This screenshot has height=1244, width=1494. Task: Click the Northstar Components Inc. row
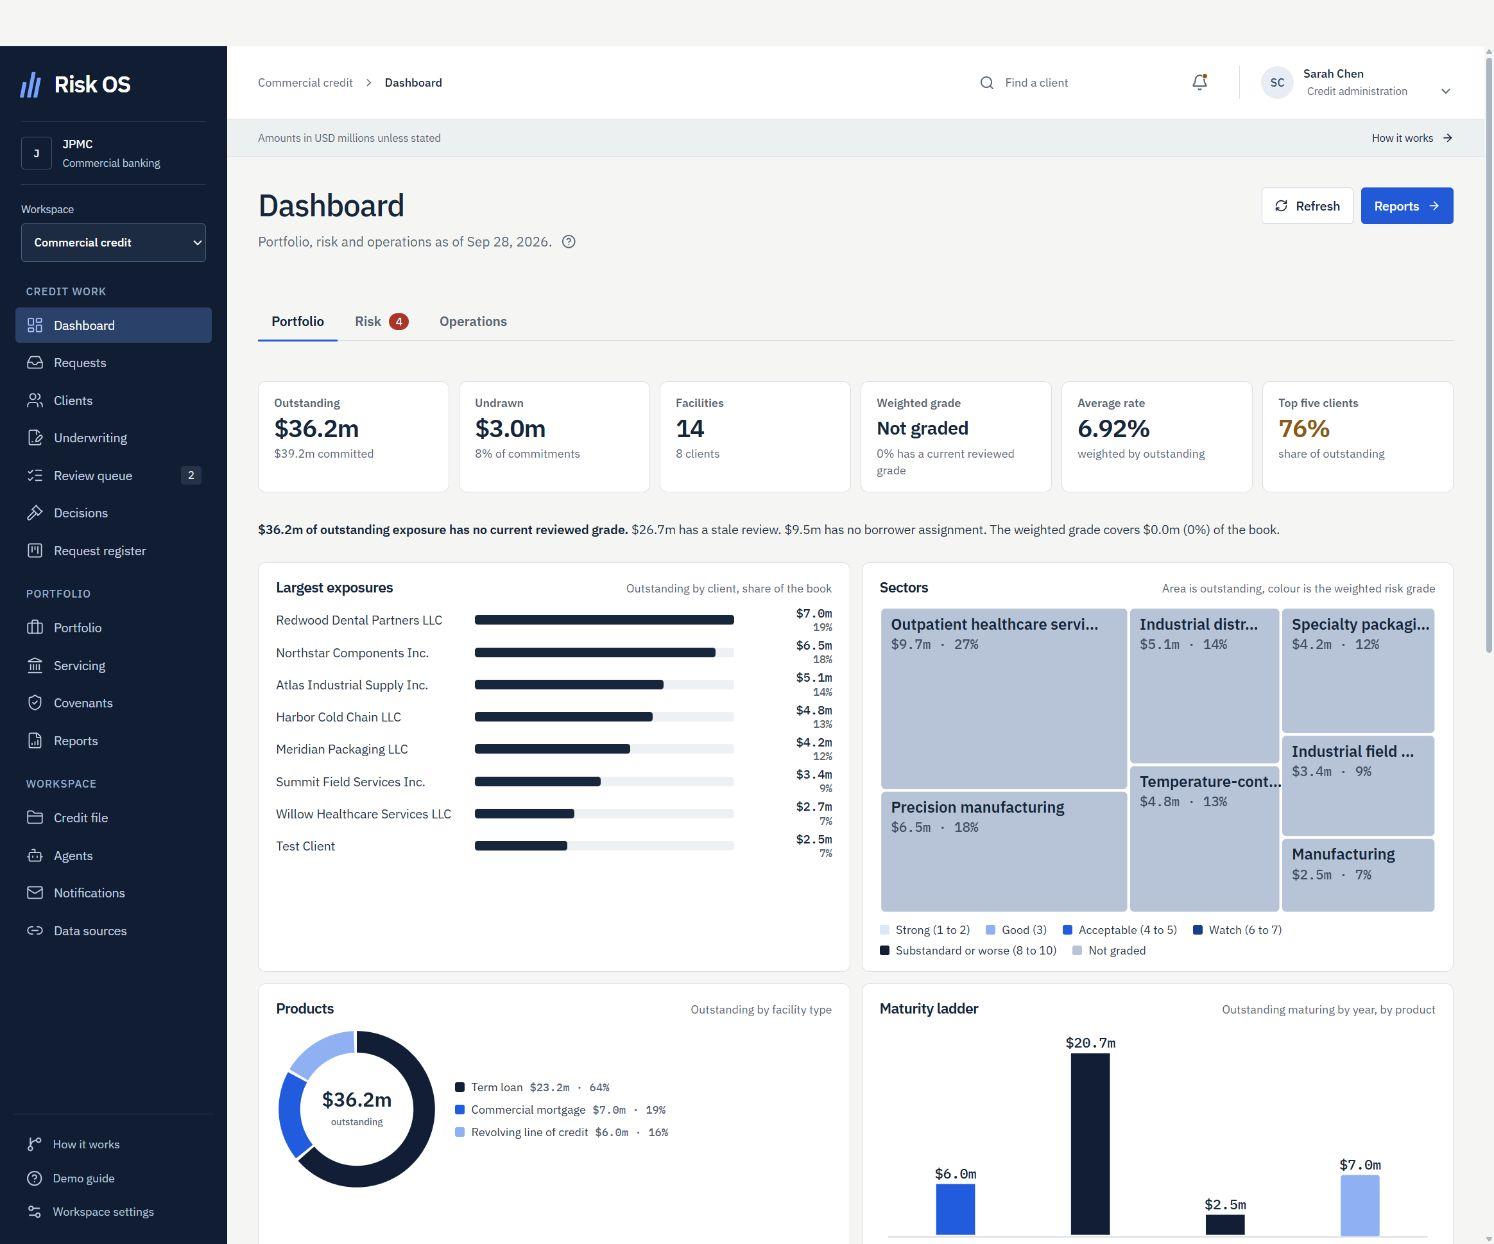point(554,653)
